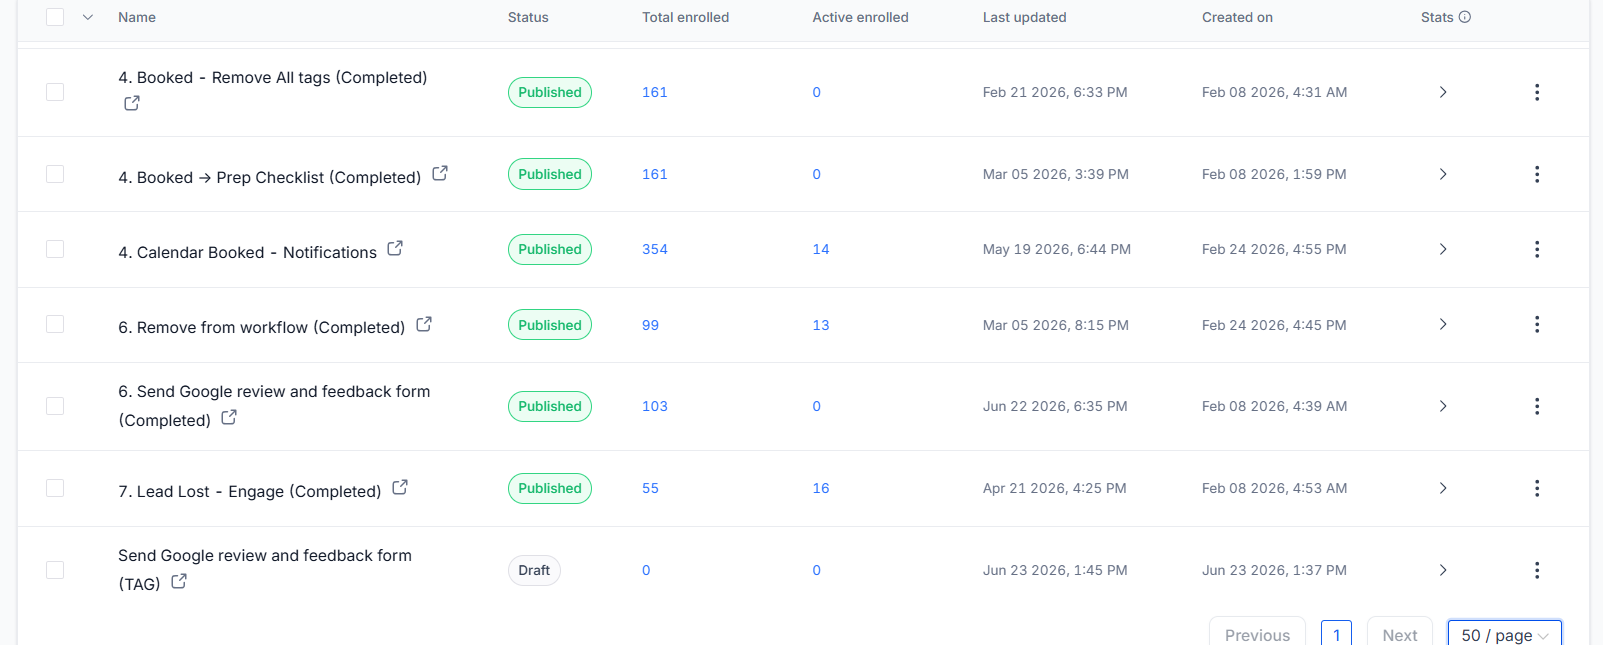Image resolution: width=1603 pixels, height=645 pixels.
Task: Open external link for Booked → Prep Checklist
Action: click(440, 173)
